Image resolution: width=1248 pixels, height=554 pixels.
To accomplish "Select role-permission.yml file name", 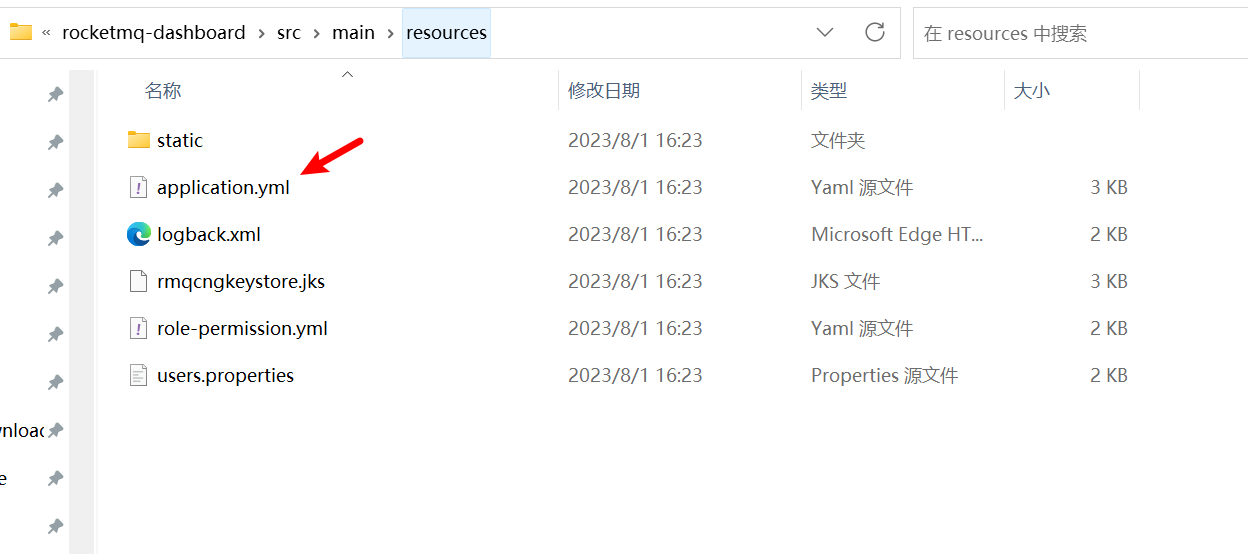I will click(242, 328).
